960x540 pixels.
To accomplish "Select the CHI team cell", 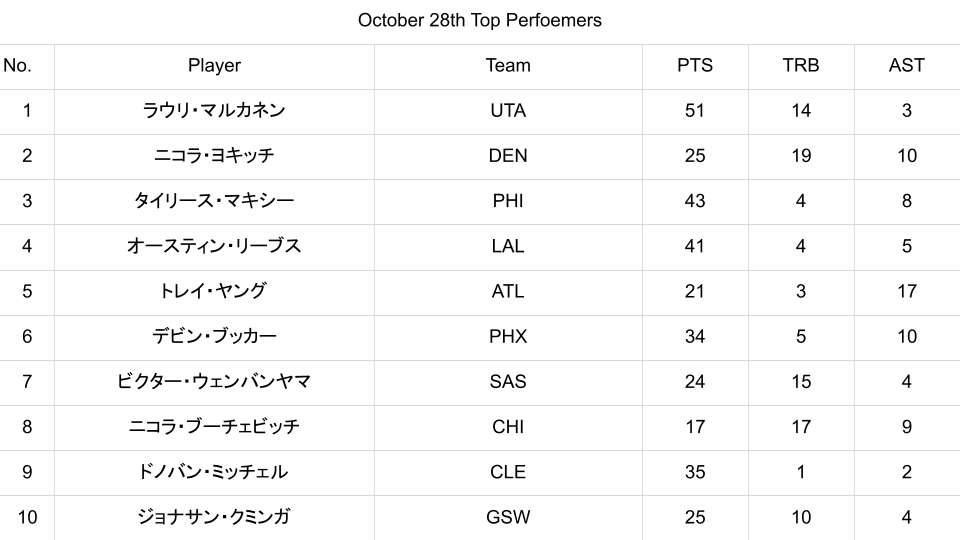I will click(x=508, y=427).
